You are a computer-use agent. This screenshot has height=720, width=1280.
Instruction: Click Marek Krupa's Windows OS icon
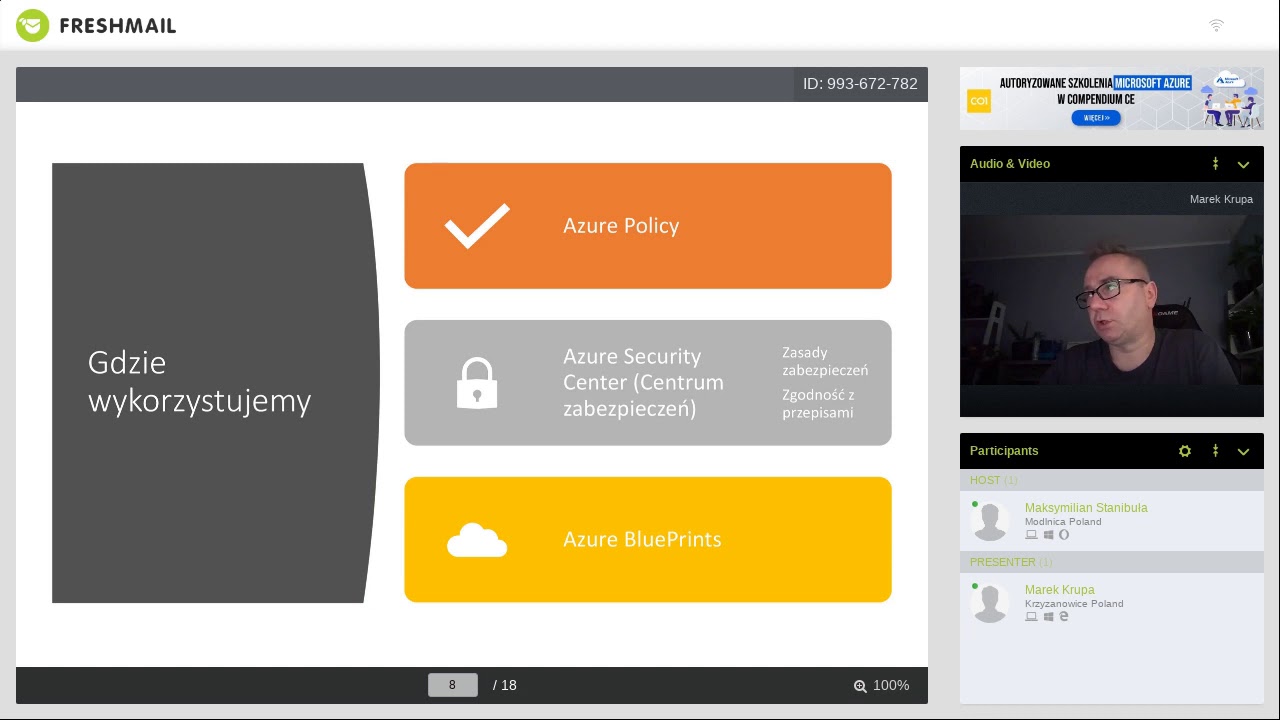tap(1048, 617)
